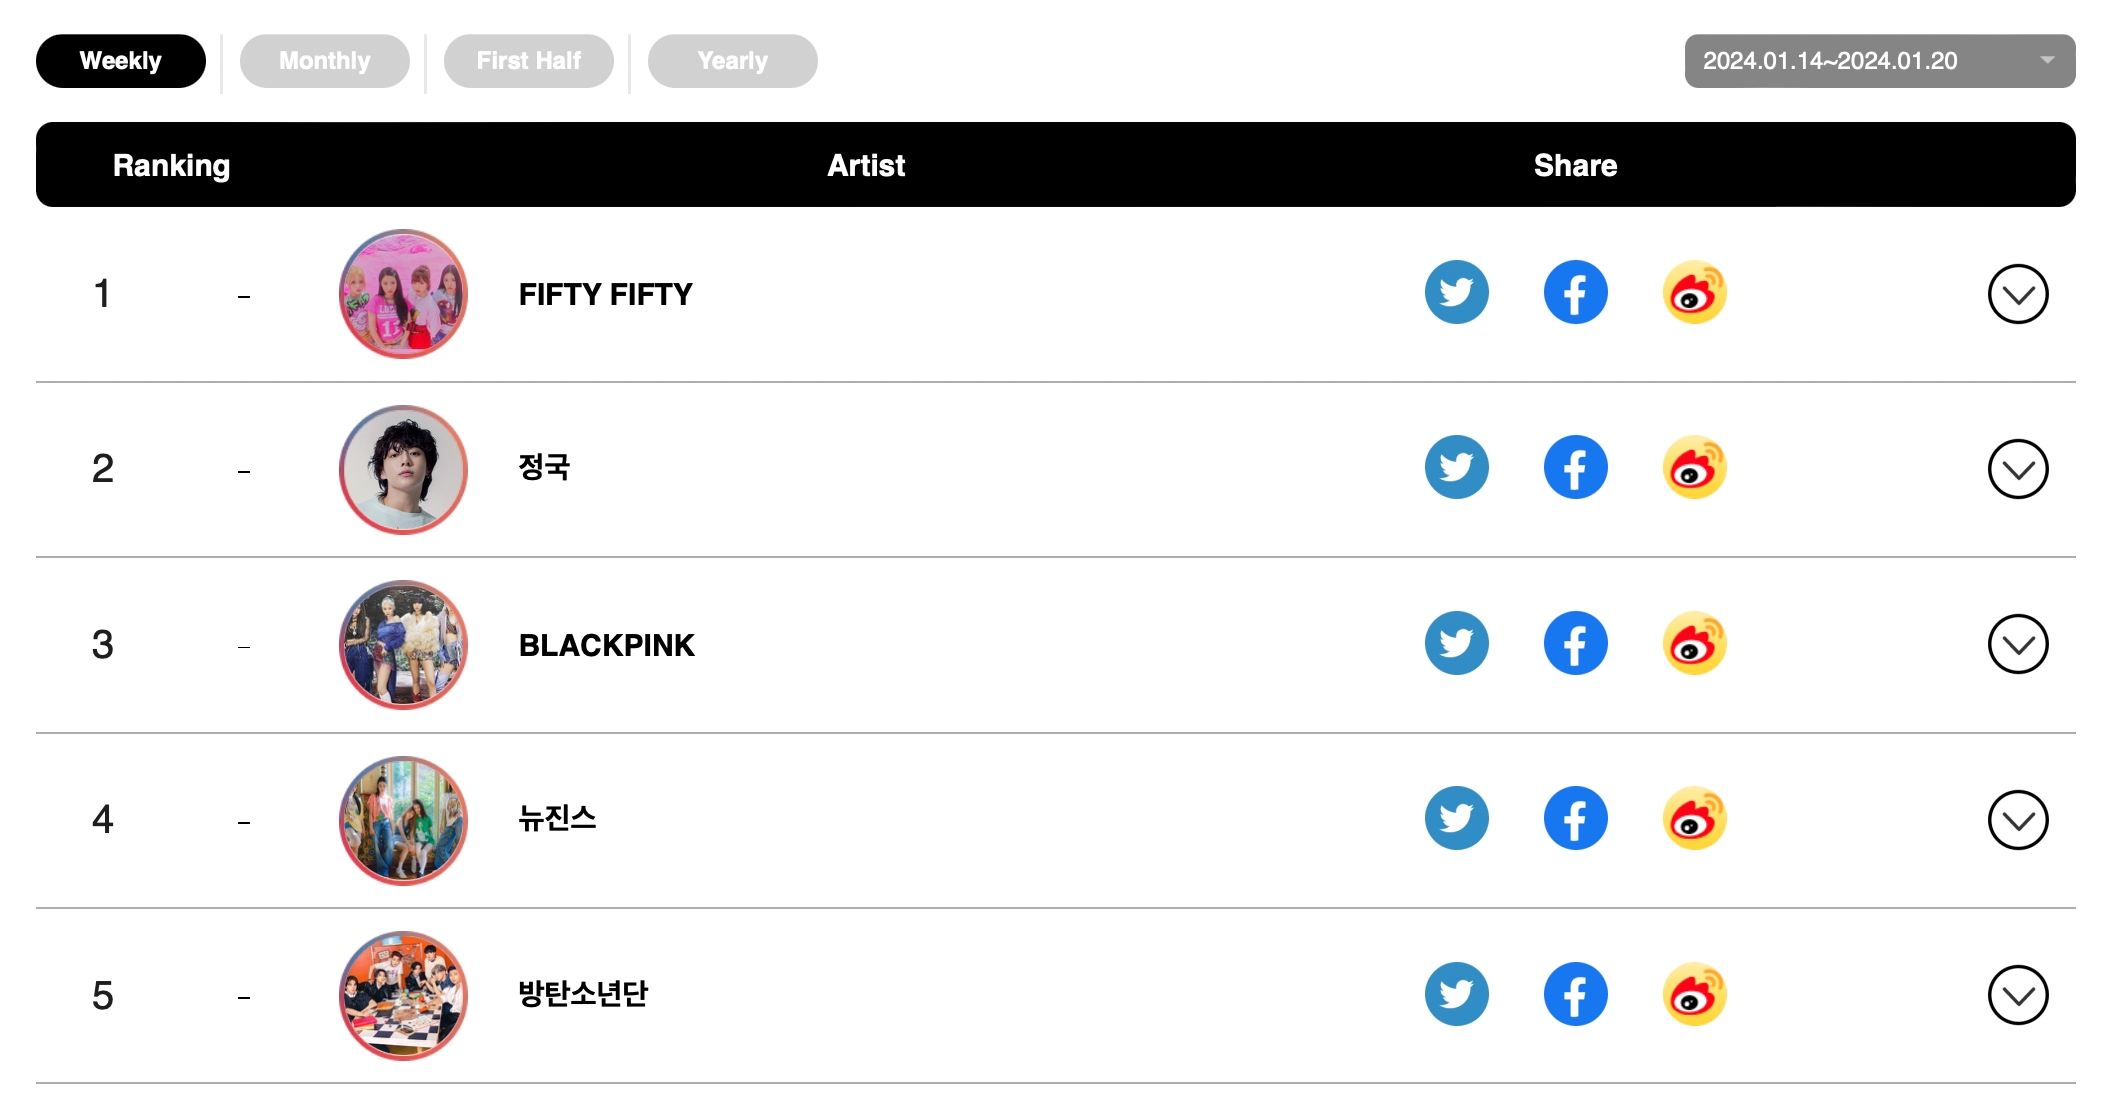Open the date range dropdown
Viewport: 2121px width, 1096px height.
pos(1879,61)
